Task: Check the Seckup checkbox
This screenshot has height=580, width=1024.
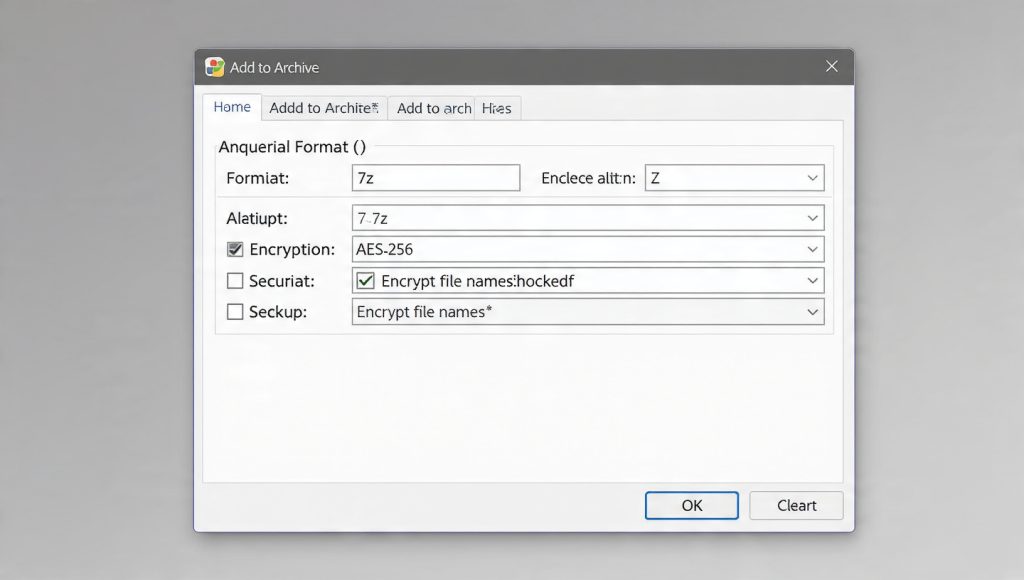Action: [x=235, y=312]
